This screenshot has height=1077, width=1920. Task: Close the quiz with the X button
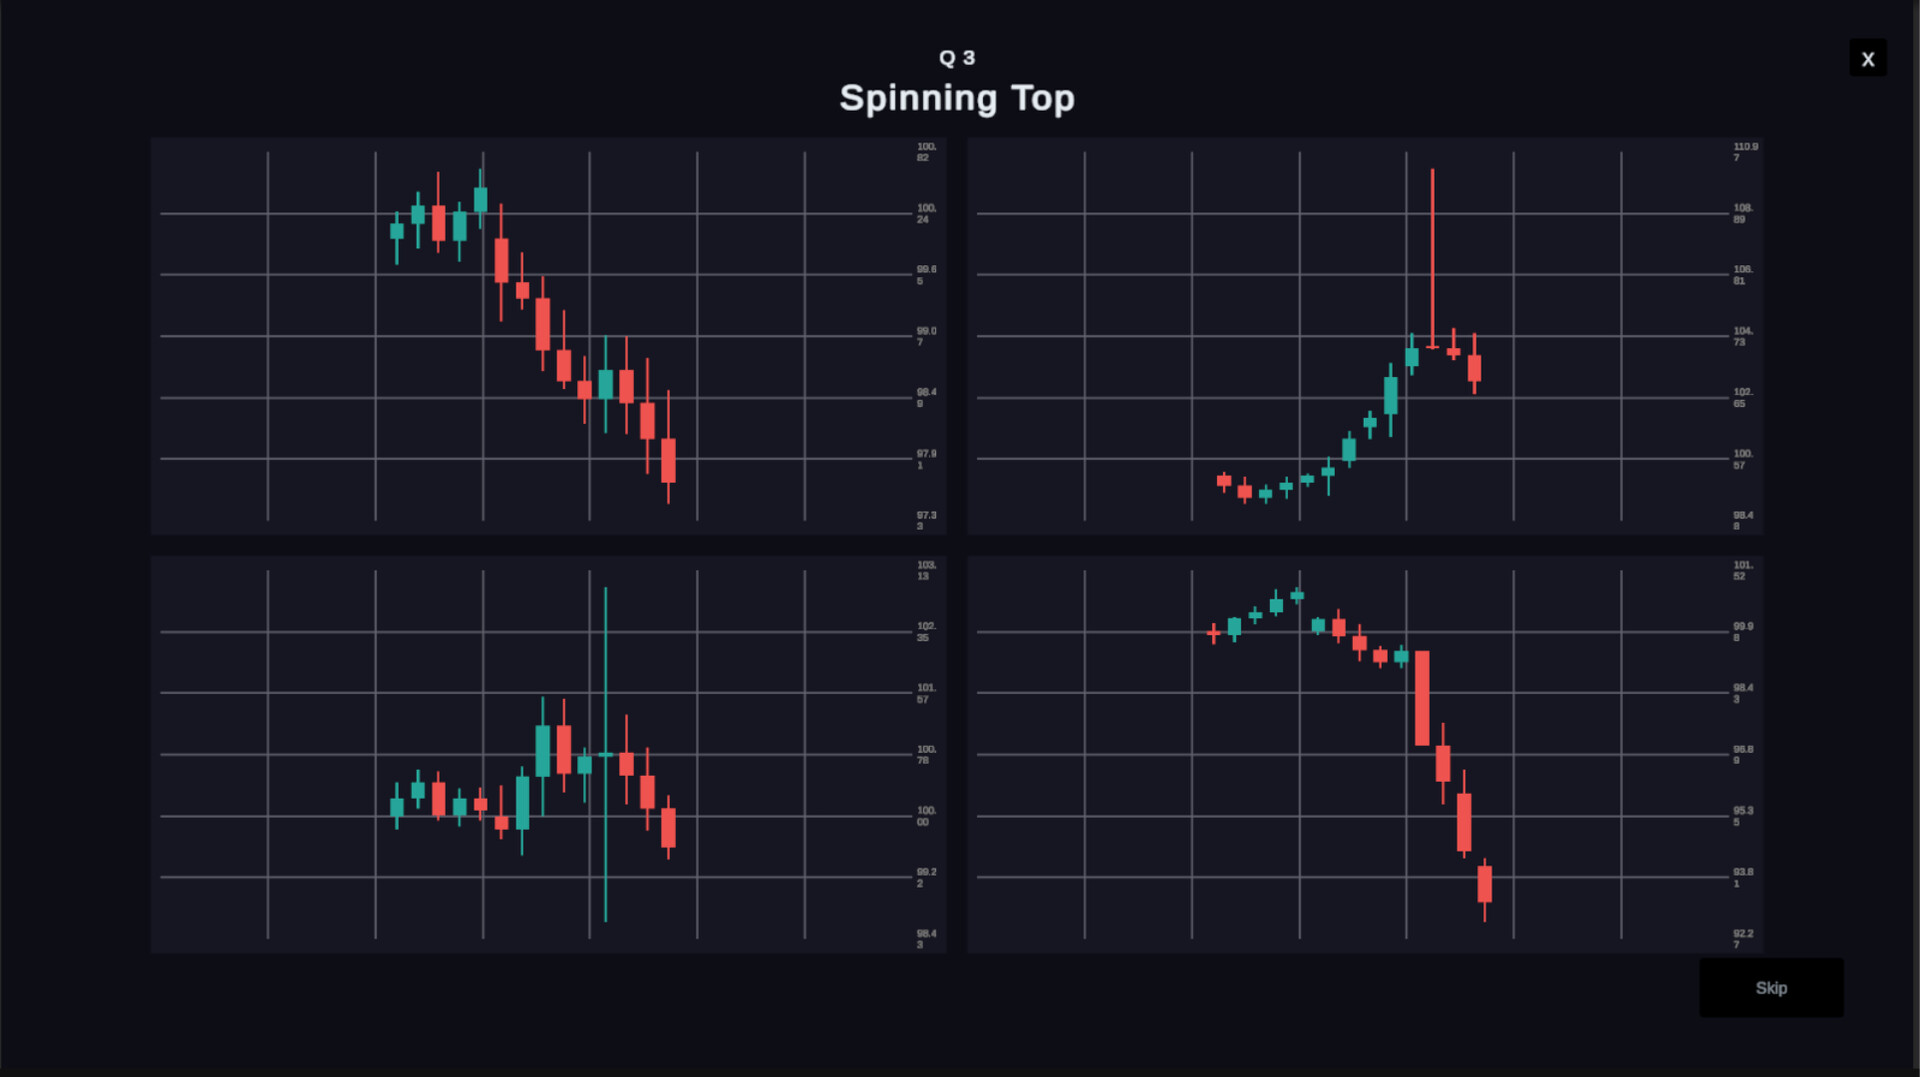coord(1867,59)
